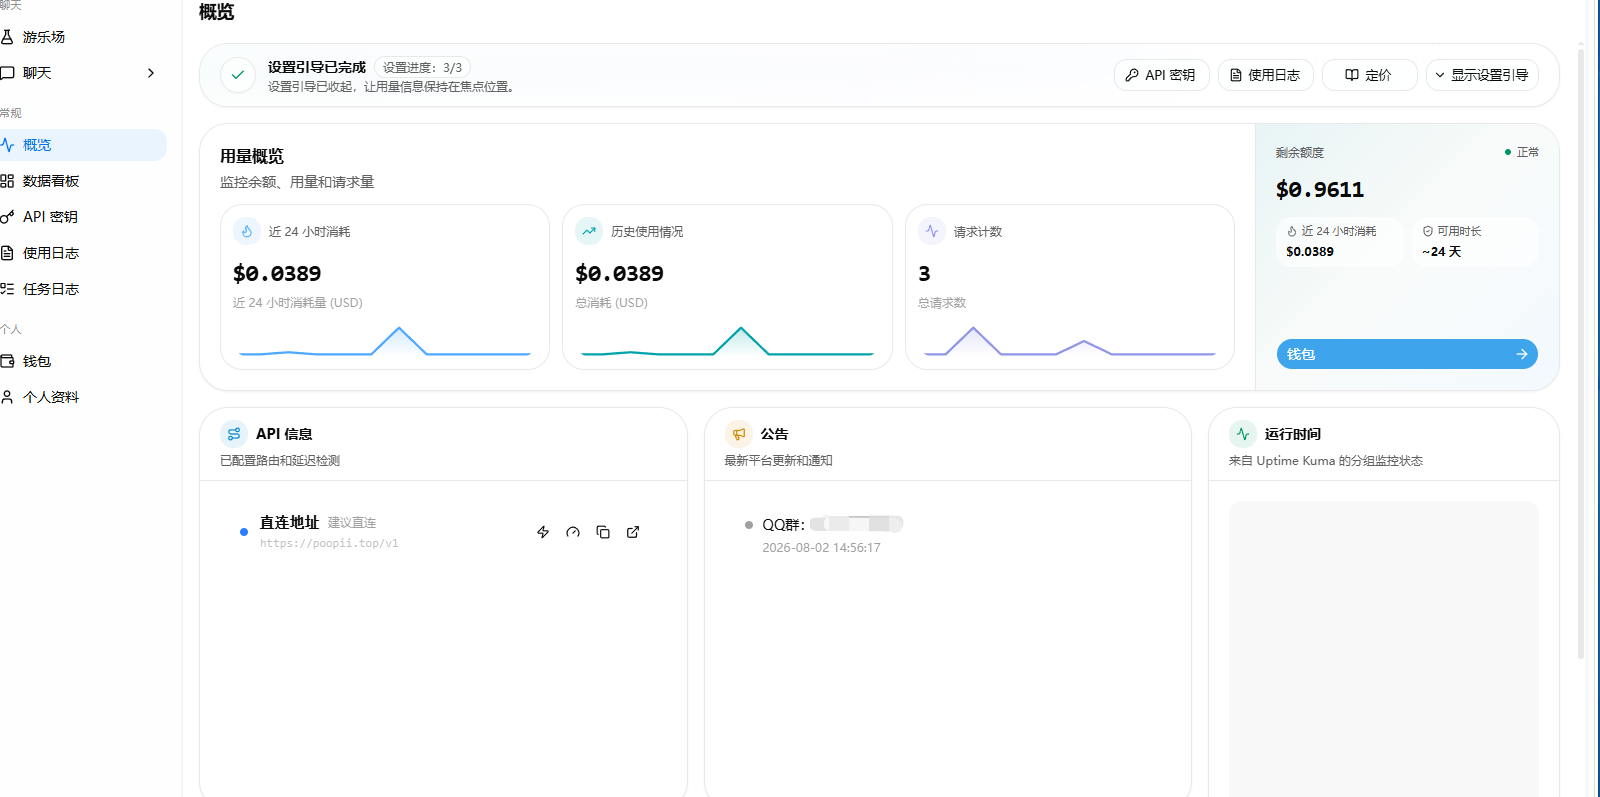Viewport: 1600px width, 797px height.
Task: Click the 公告 megaphone icon
Action: (x=739, y=434)
